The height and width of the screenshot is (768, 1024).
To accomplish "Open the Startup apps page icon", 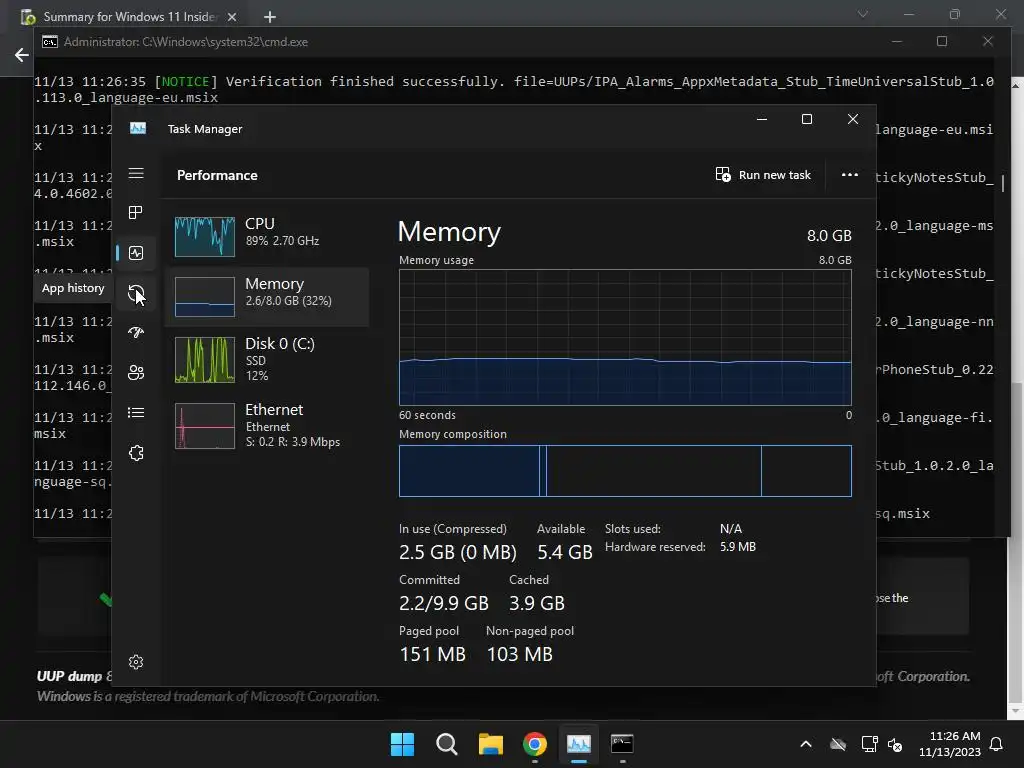I will coord(136,332).
